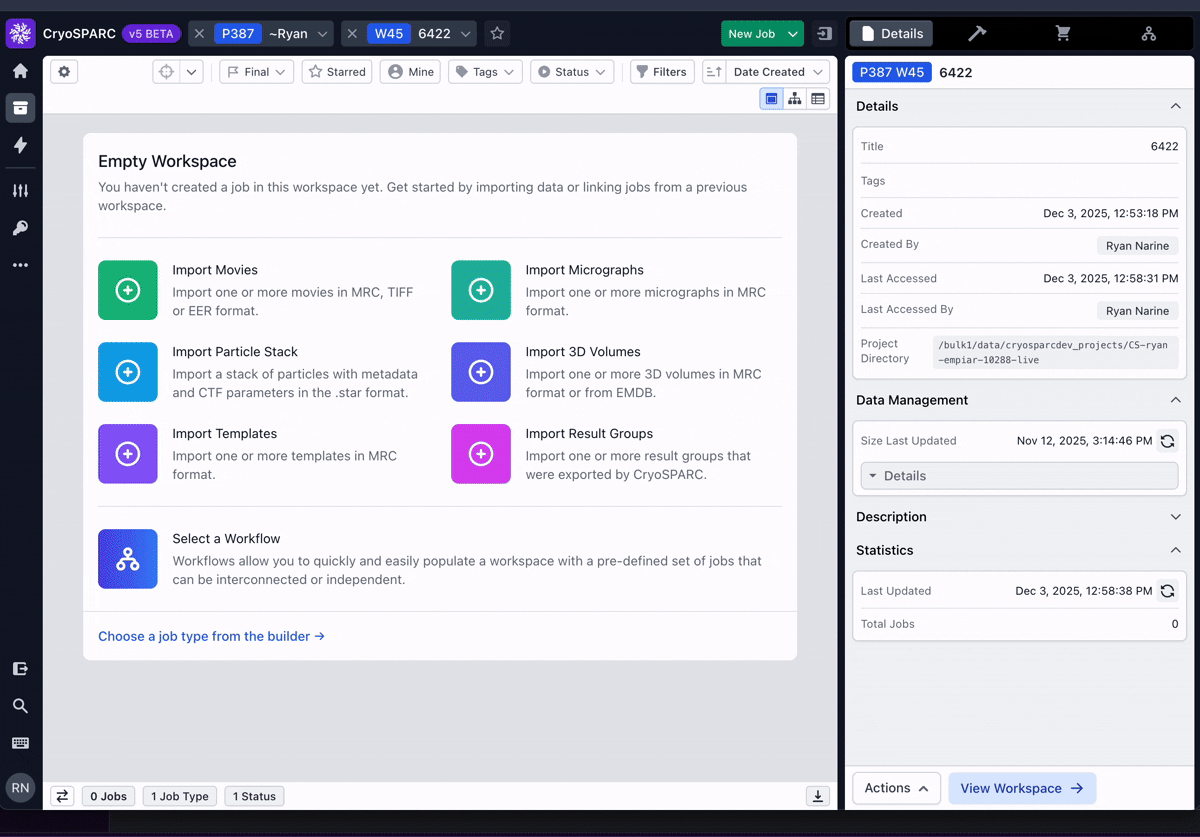Refresh the Size Last Updated value
The width and height of the screenshot is (1200, 837).
[1167, 441]
